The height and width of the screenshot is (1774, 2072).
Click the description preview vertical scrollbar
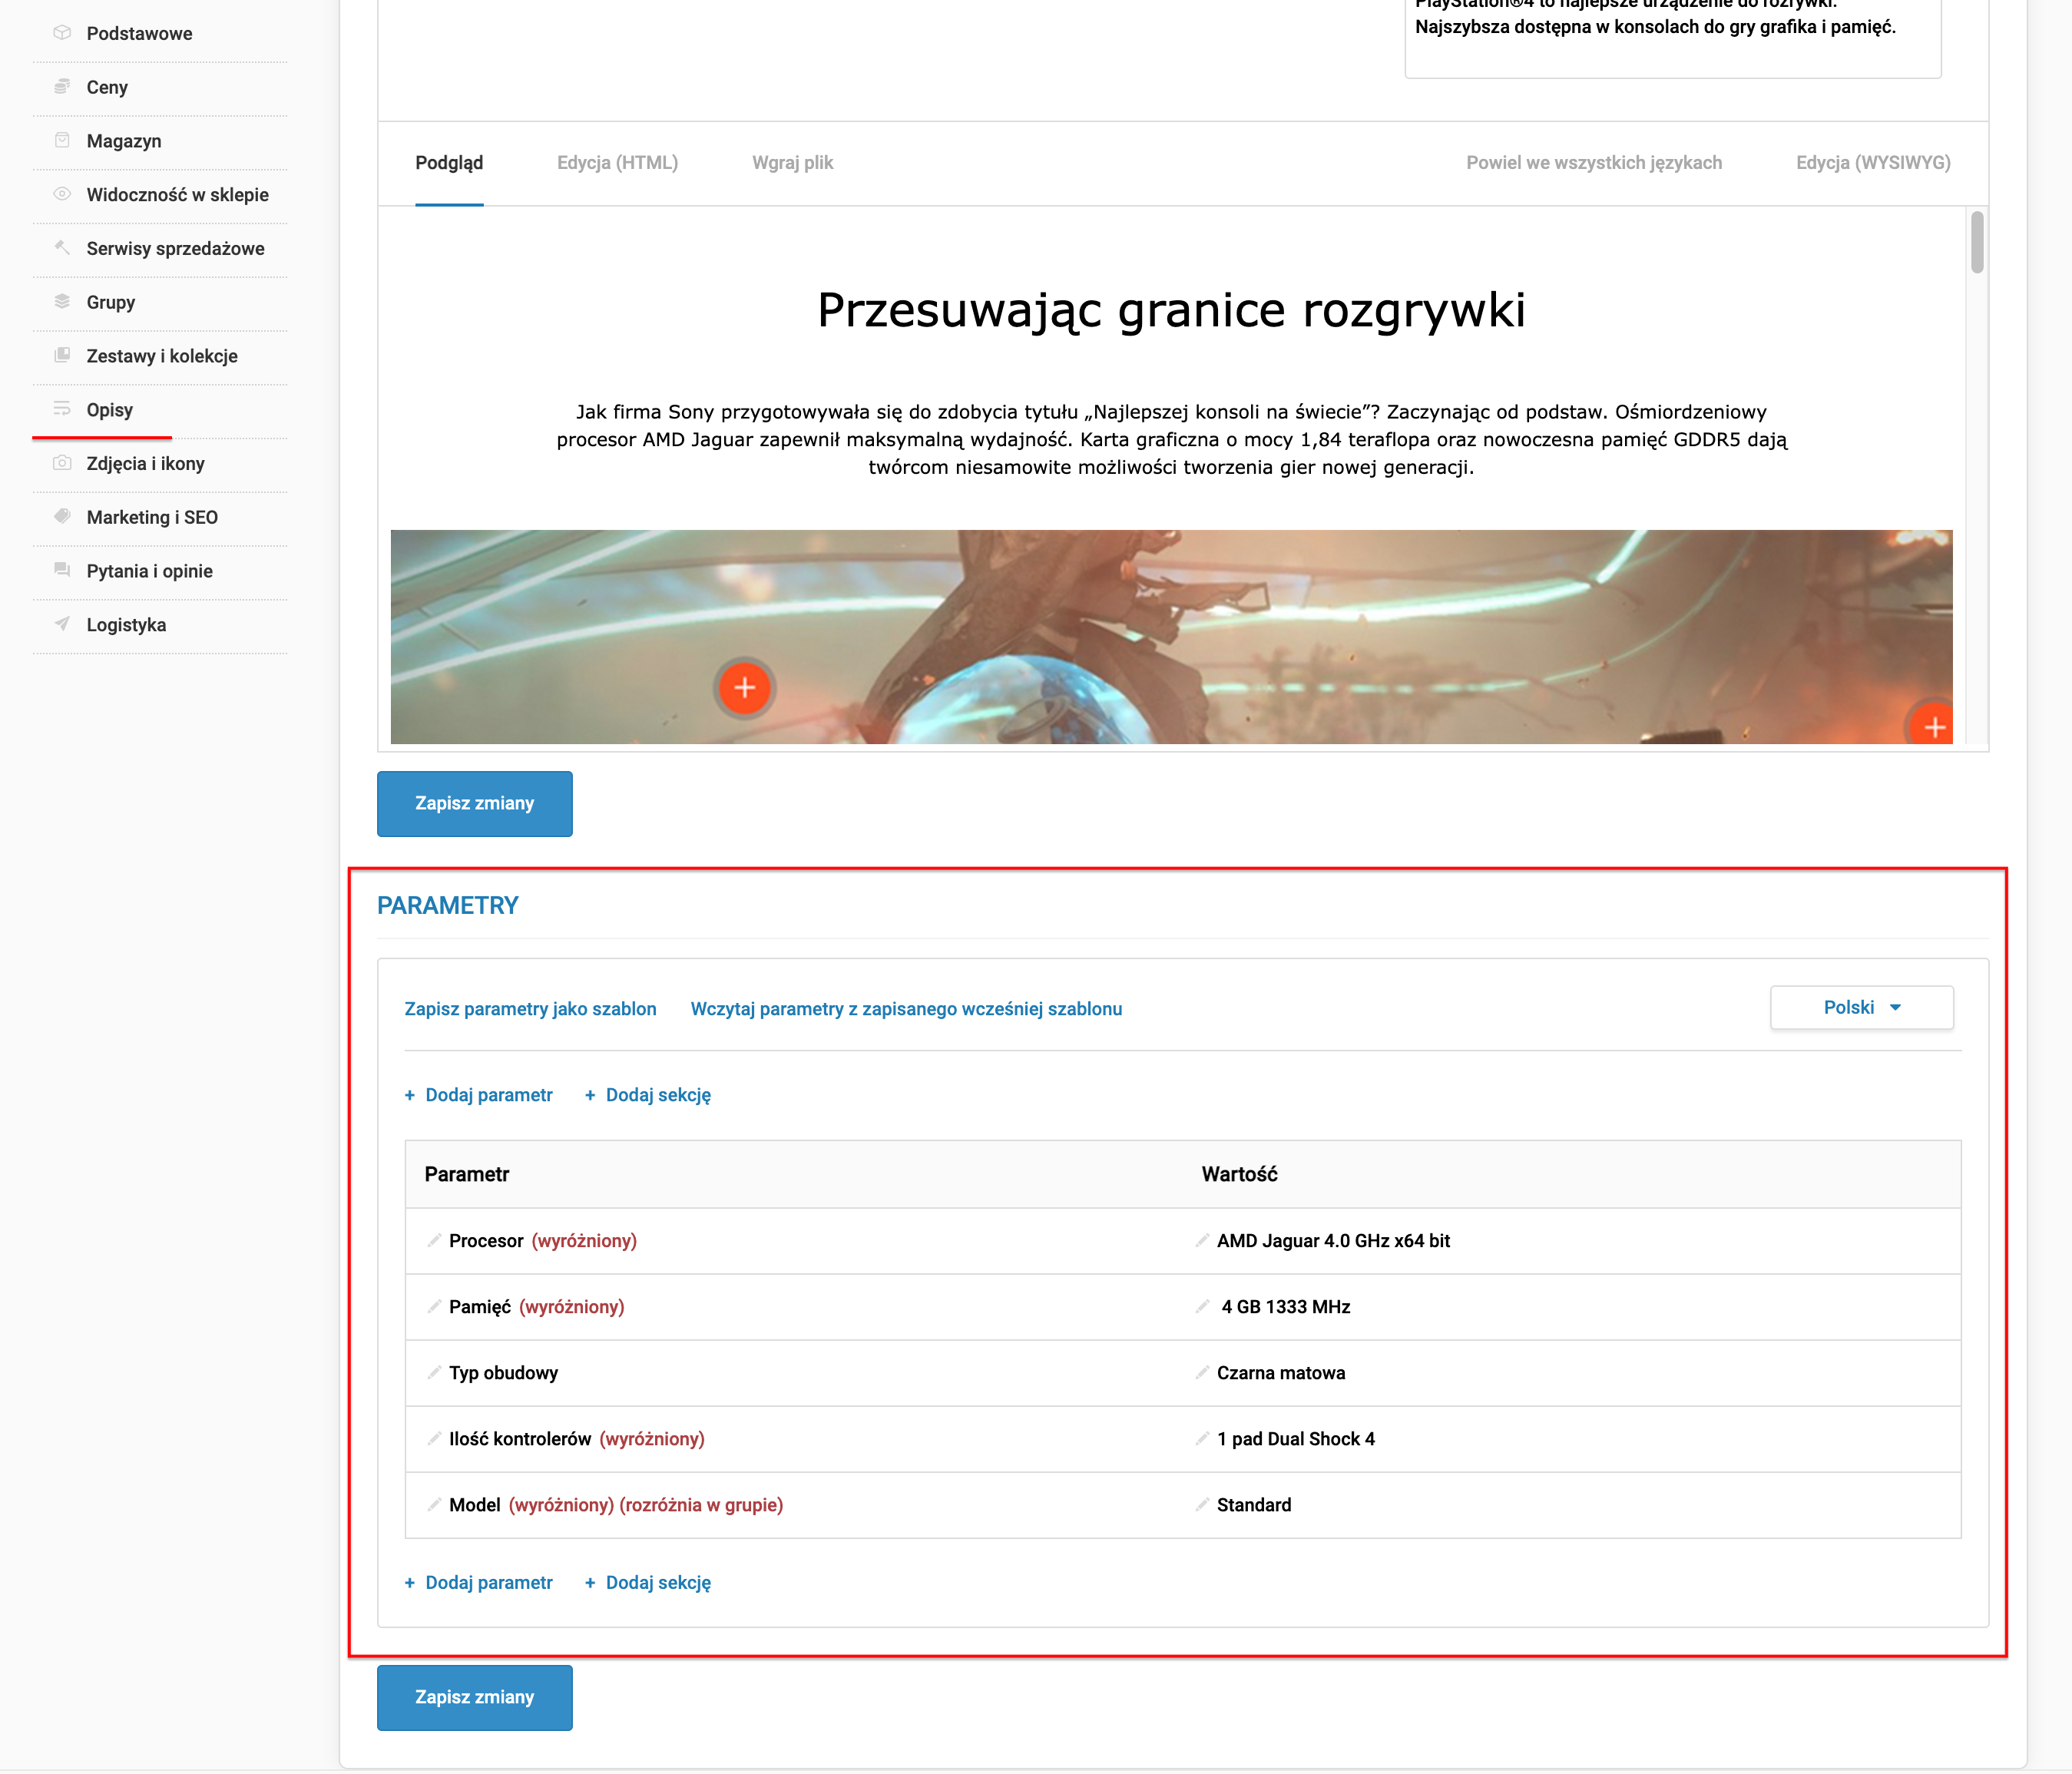[1976, 242]
